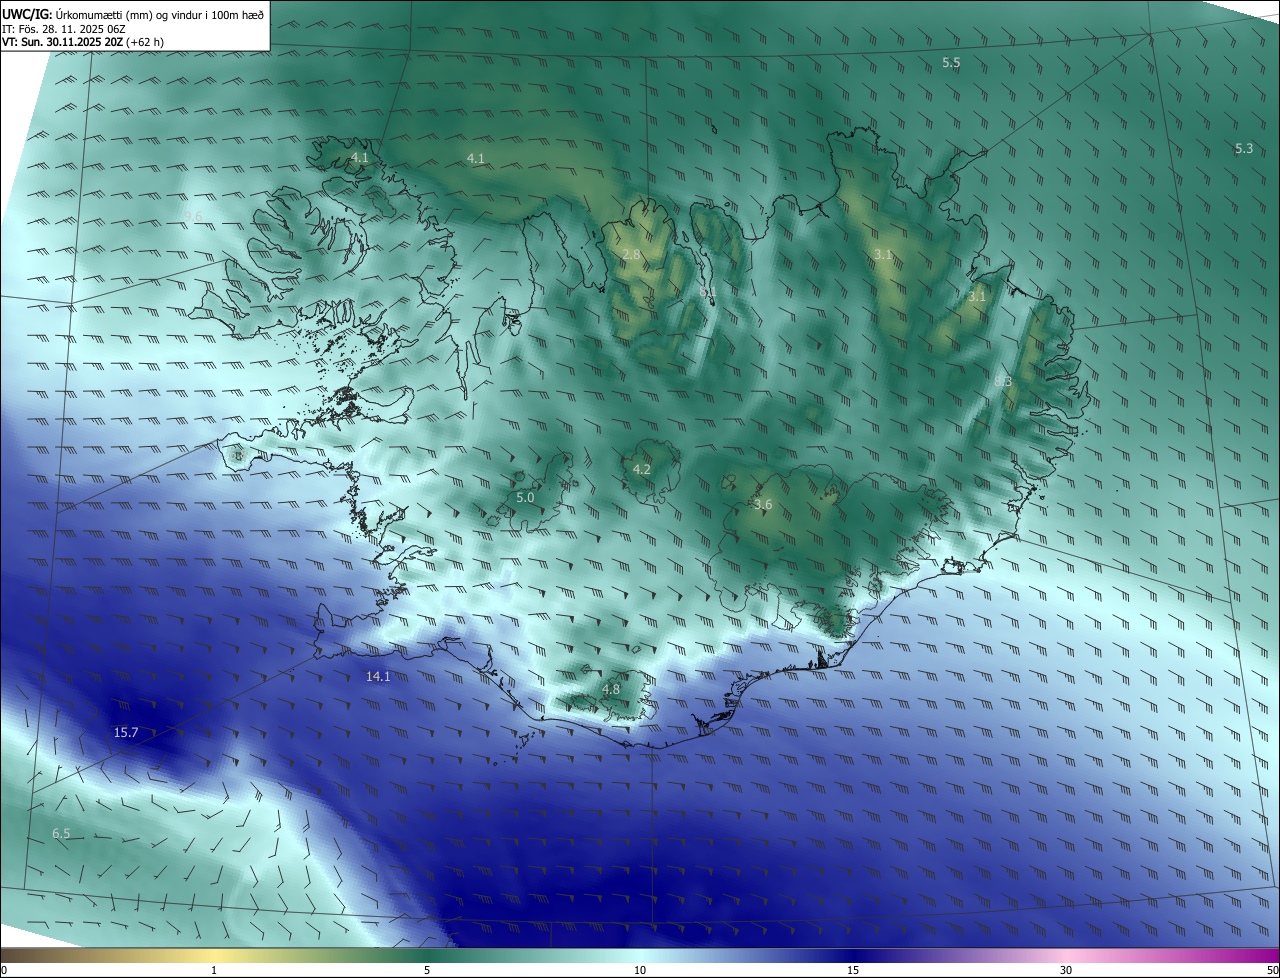Click the 4.2 value label on the map

tap(642, 470)
